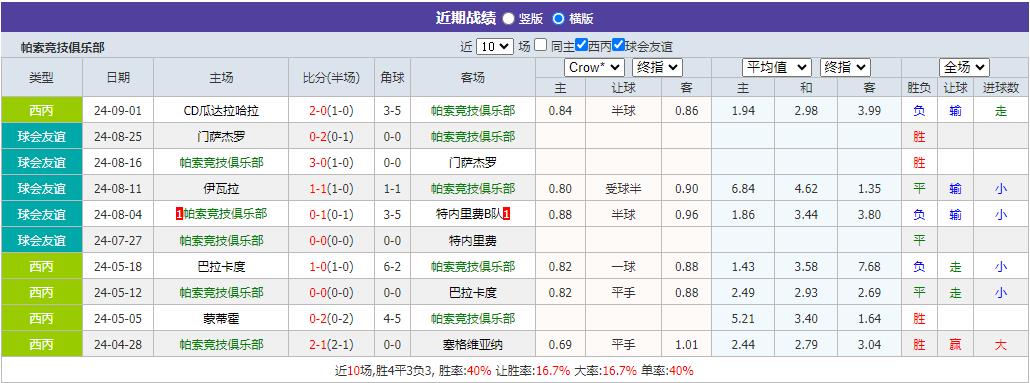Click 塞格维亚纳 away team link

click(x=473, y=344)
